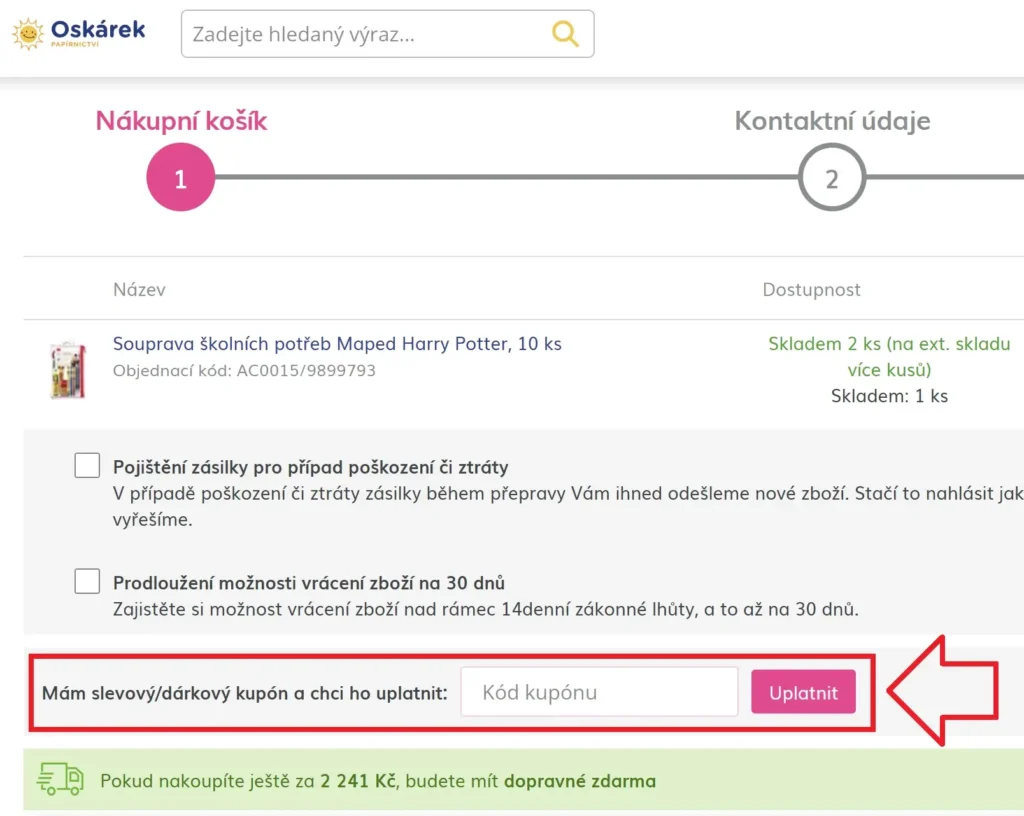
Task: Open the Harry Potter product thumbnail
Action: point(68,370)
